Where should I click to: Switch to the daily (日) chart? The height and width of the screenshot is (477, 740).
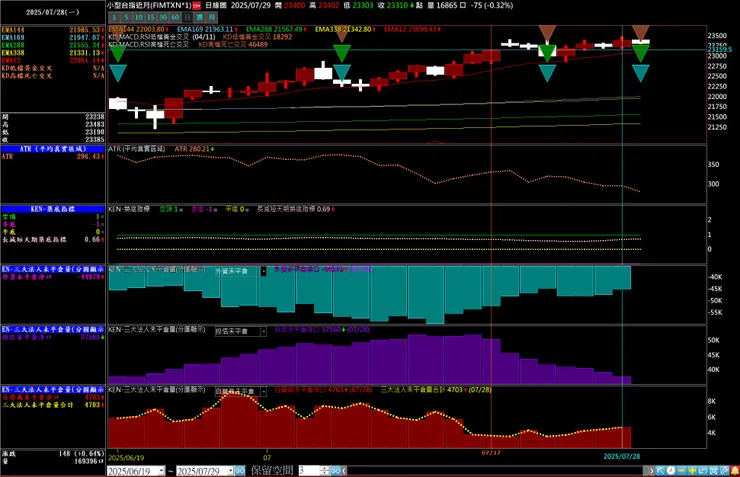pyautogui.click(x=187, y=17)
